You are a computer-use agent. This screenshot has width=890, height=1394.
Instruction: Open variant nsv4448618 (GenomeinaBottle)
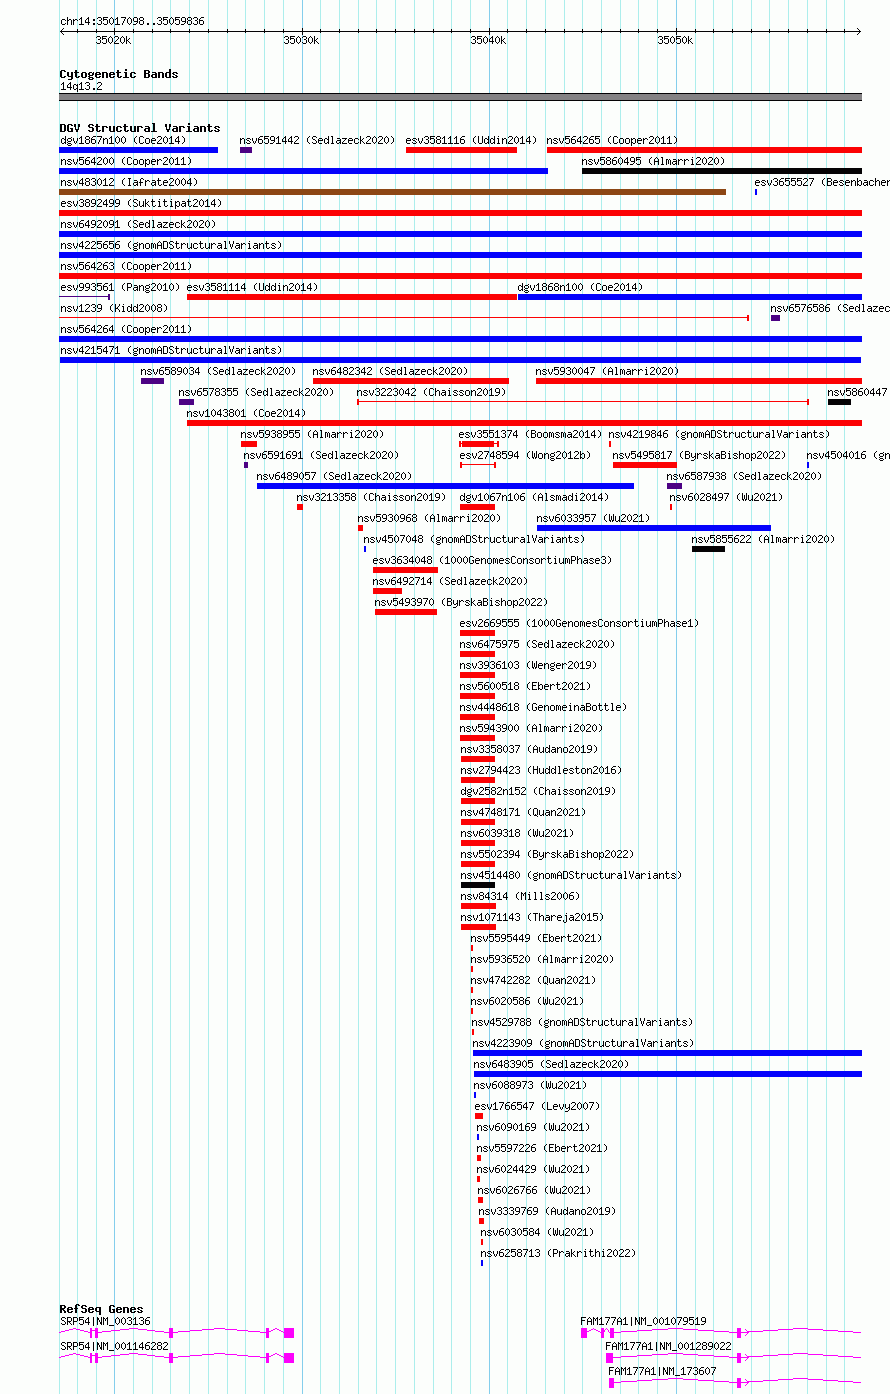478,717
